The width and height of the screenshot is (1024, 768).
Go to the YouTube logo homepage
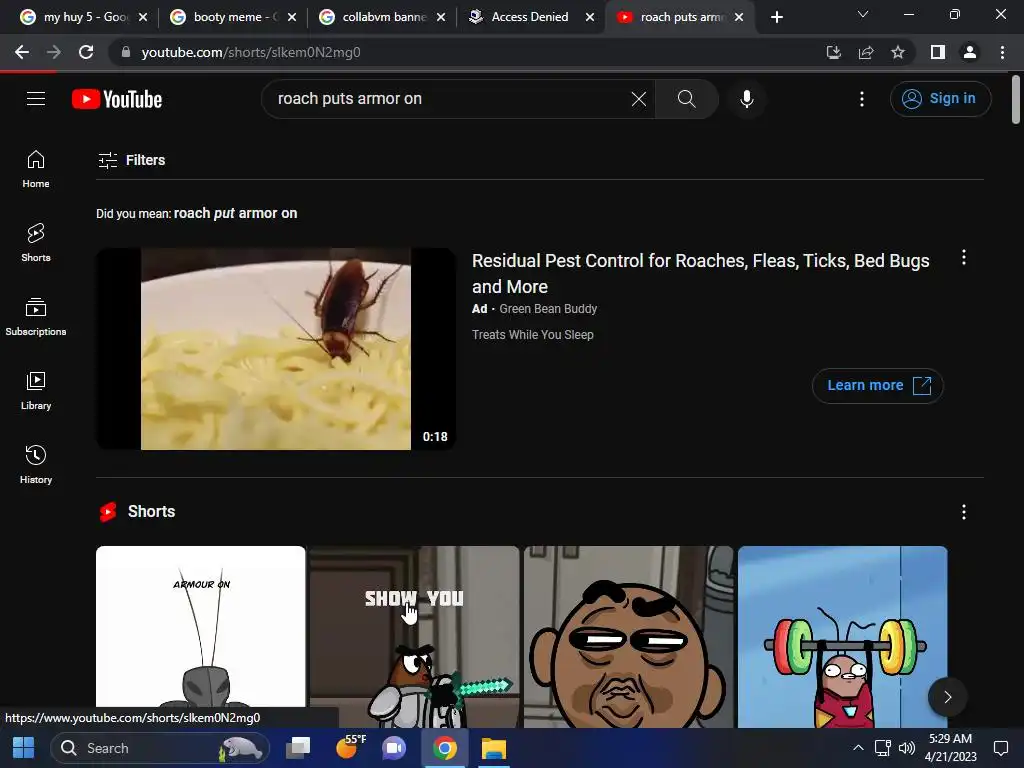(x=117, y=99)
